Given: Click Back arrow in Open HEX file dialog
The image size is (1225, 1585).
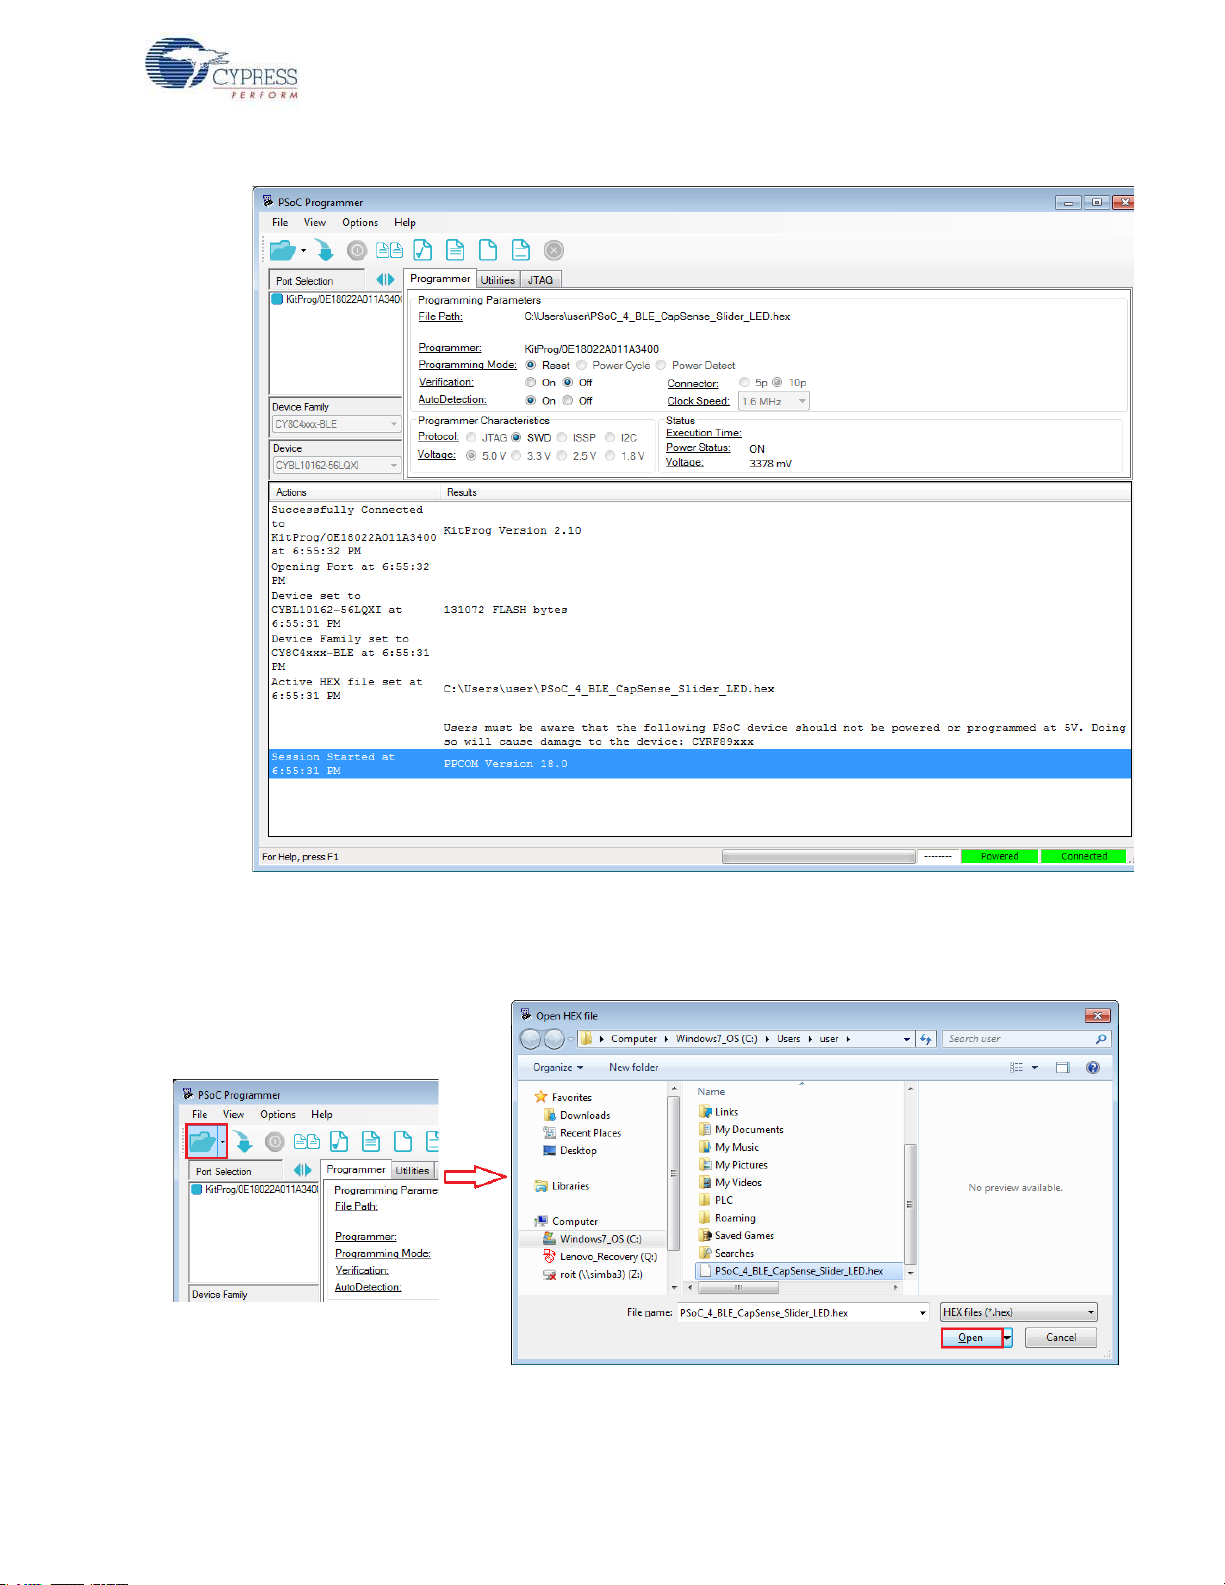Looking at the screenshot, I should coord(531,1039).
